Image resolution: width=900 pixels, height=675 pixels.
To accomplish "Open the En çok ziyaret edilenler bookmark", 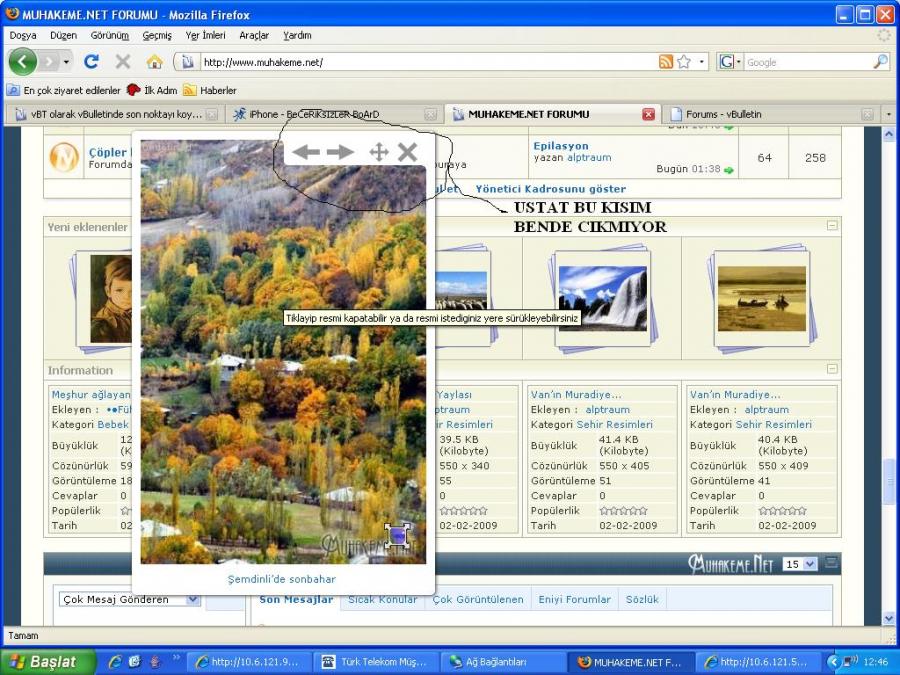I will coord(64,90).
